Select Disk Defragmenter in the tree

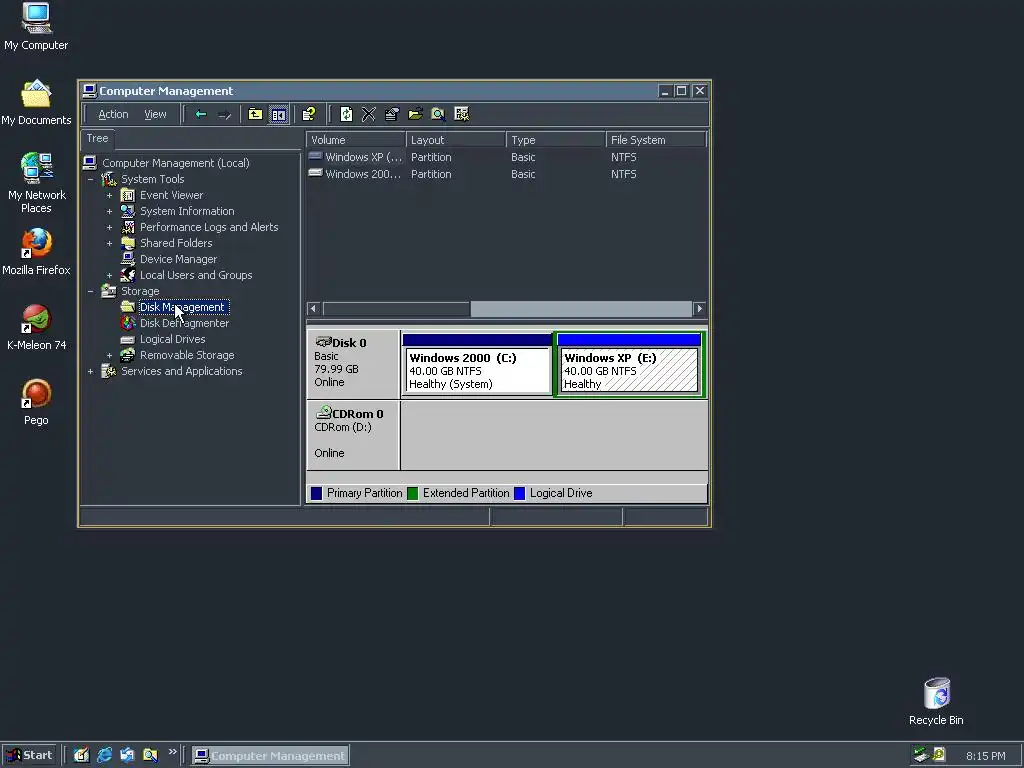tap(184, 323)
